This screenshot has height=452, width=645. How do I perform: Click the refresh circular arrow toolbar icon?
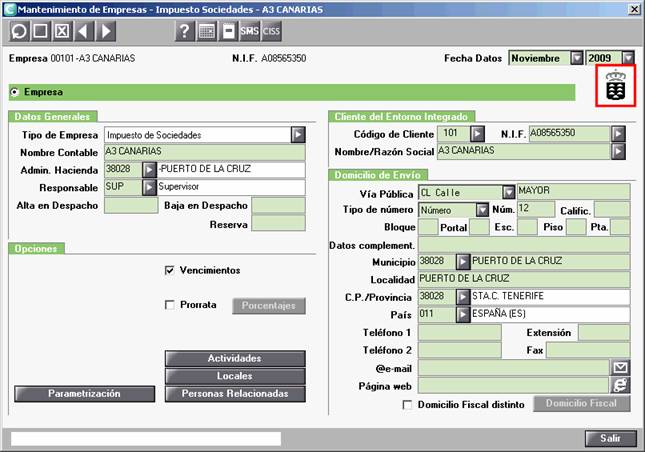[19, 31]
